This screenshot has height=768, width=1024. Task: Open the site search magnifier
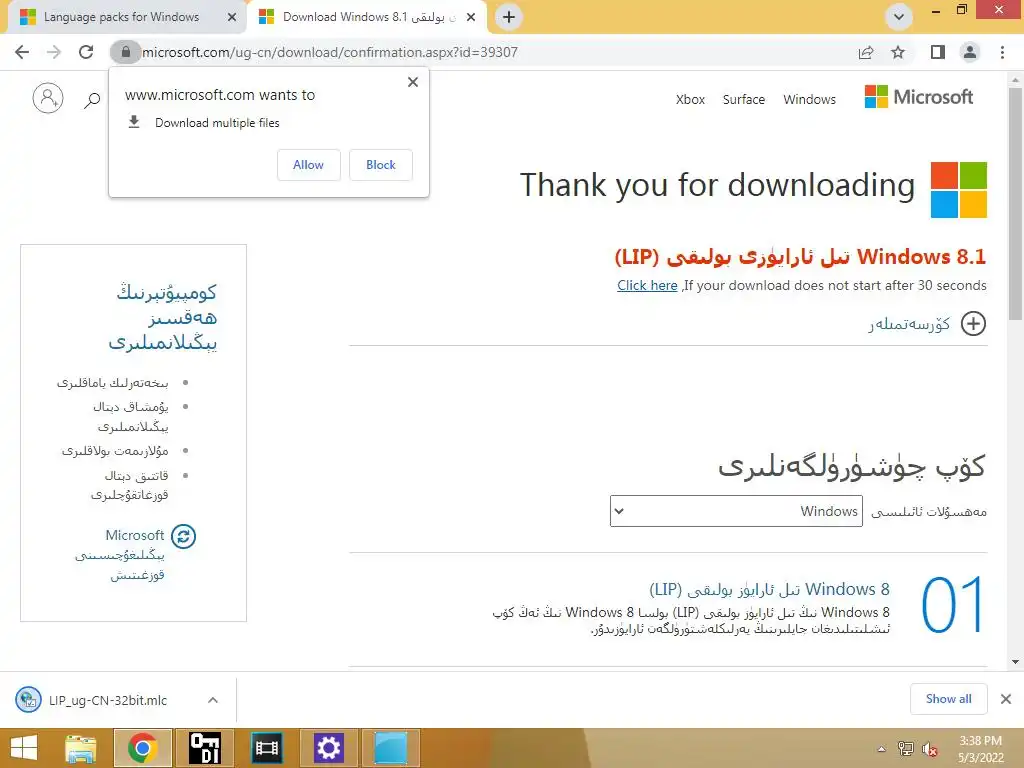92,100
